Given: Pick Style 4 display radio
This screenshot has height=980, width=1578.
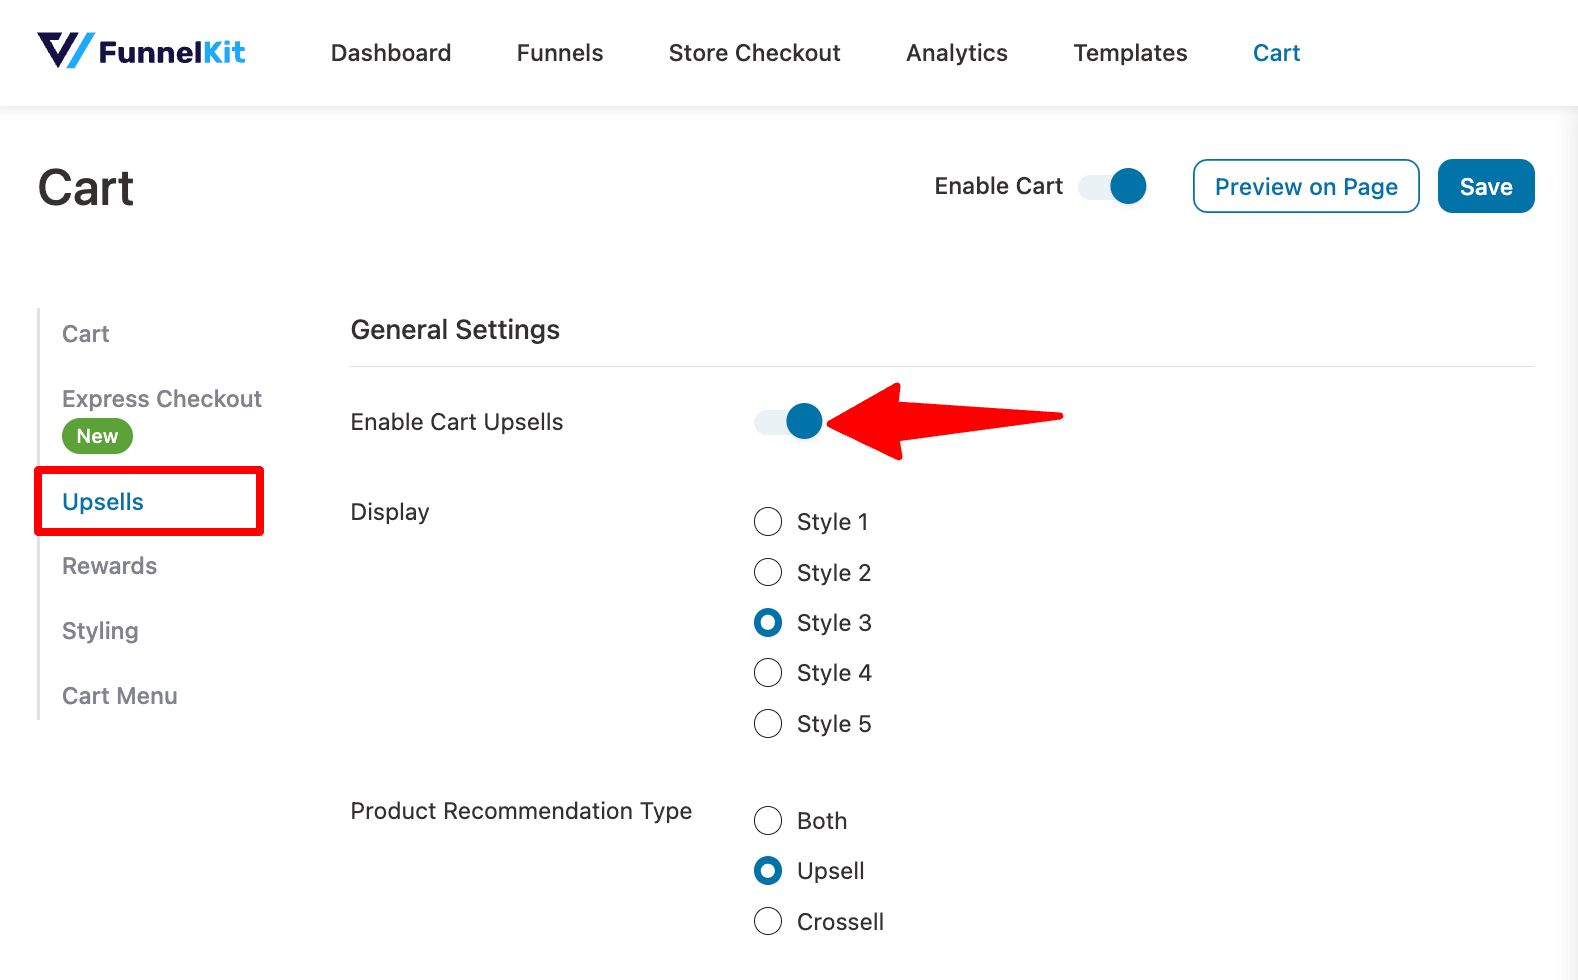Looking at the screenshot, I should pyautogui.click(x=768, y=673).
